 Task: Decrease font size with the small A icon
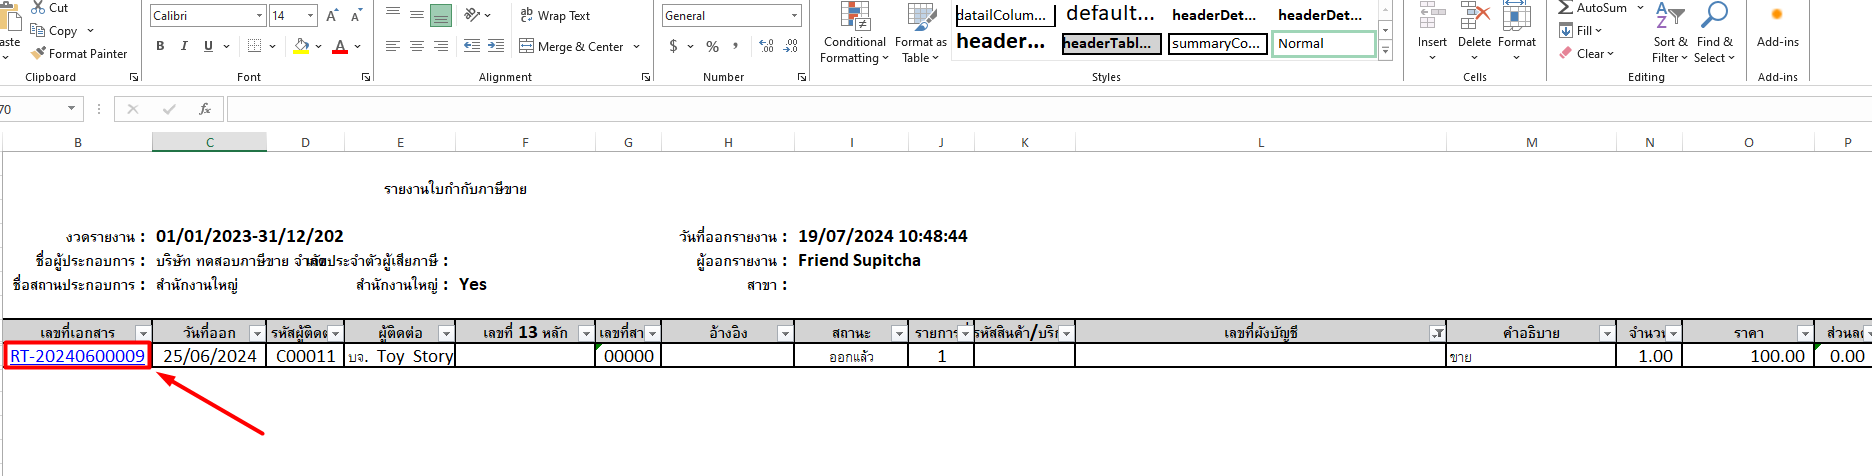(355, 16)
